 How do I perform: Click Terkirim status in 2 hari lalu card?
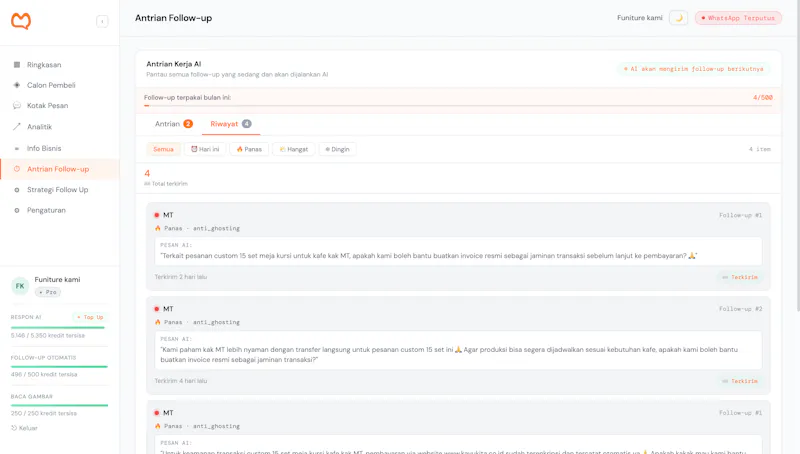pyautogui.click(x=740, y=277)
